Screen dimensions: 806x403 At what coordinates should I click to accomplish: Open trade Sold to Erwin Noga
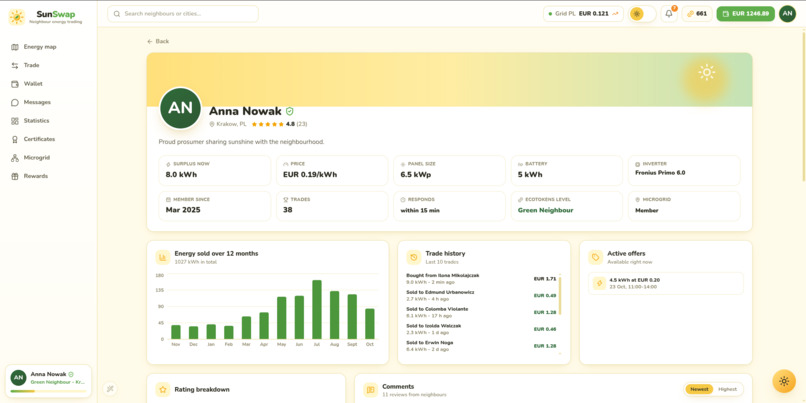[481, 346]
